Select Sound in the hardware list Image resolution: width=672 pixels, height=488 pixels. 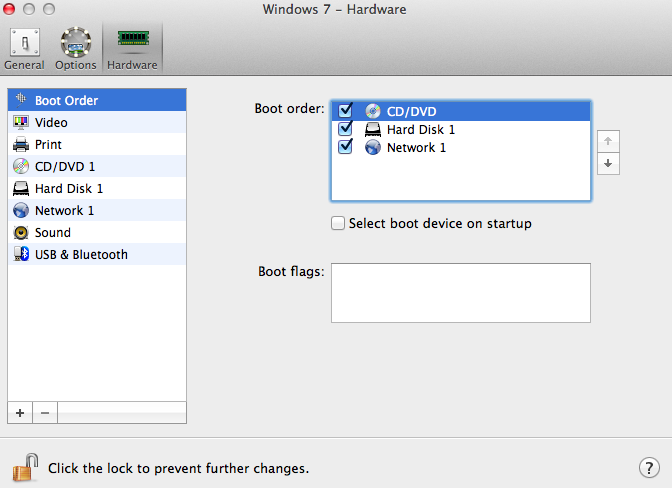[x=97, y=232]
